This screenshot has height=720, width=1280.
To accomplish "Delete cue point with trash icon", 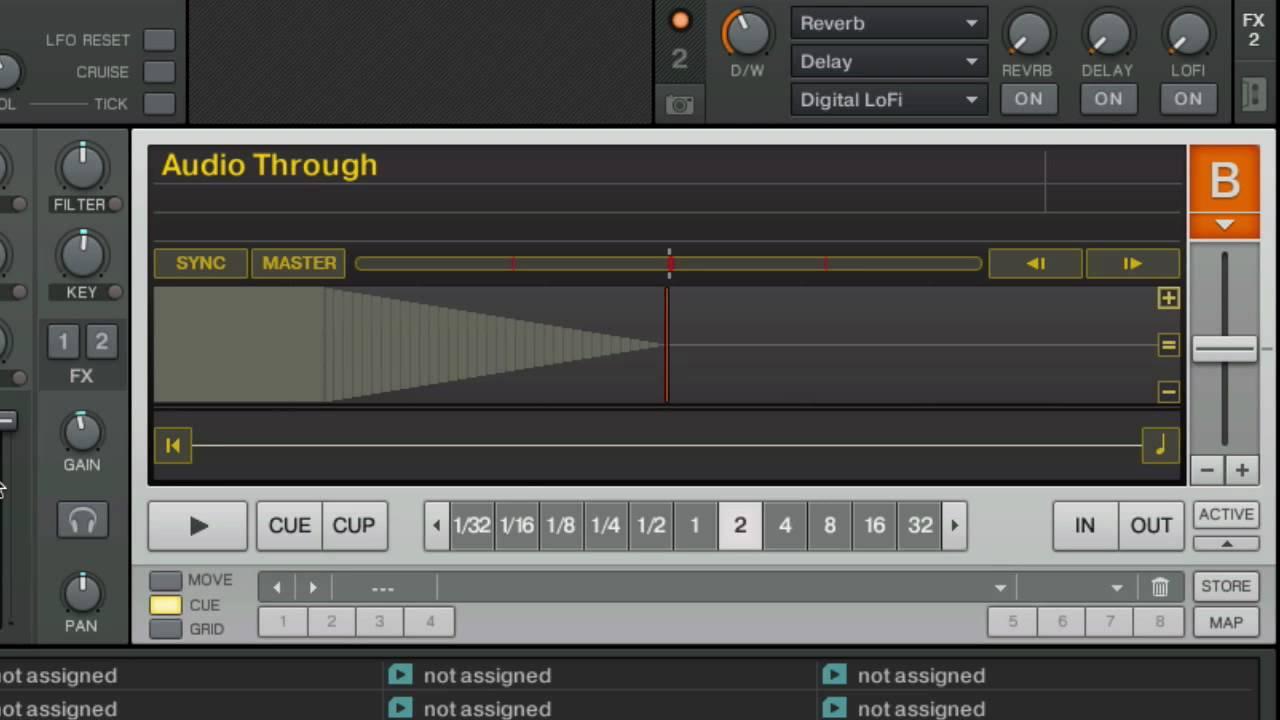I will (x=1160, y=588).
